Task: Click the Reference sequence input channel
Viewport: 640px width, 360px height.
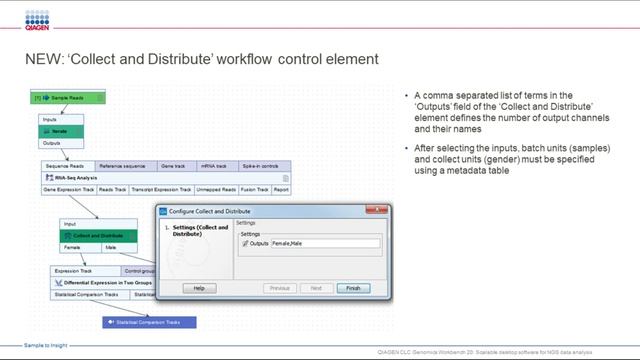Action: [x=126, y=166]
